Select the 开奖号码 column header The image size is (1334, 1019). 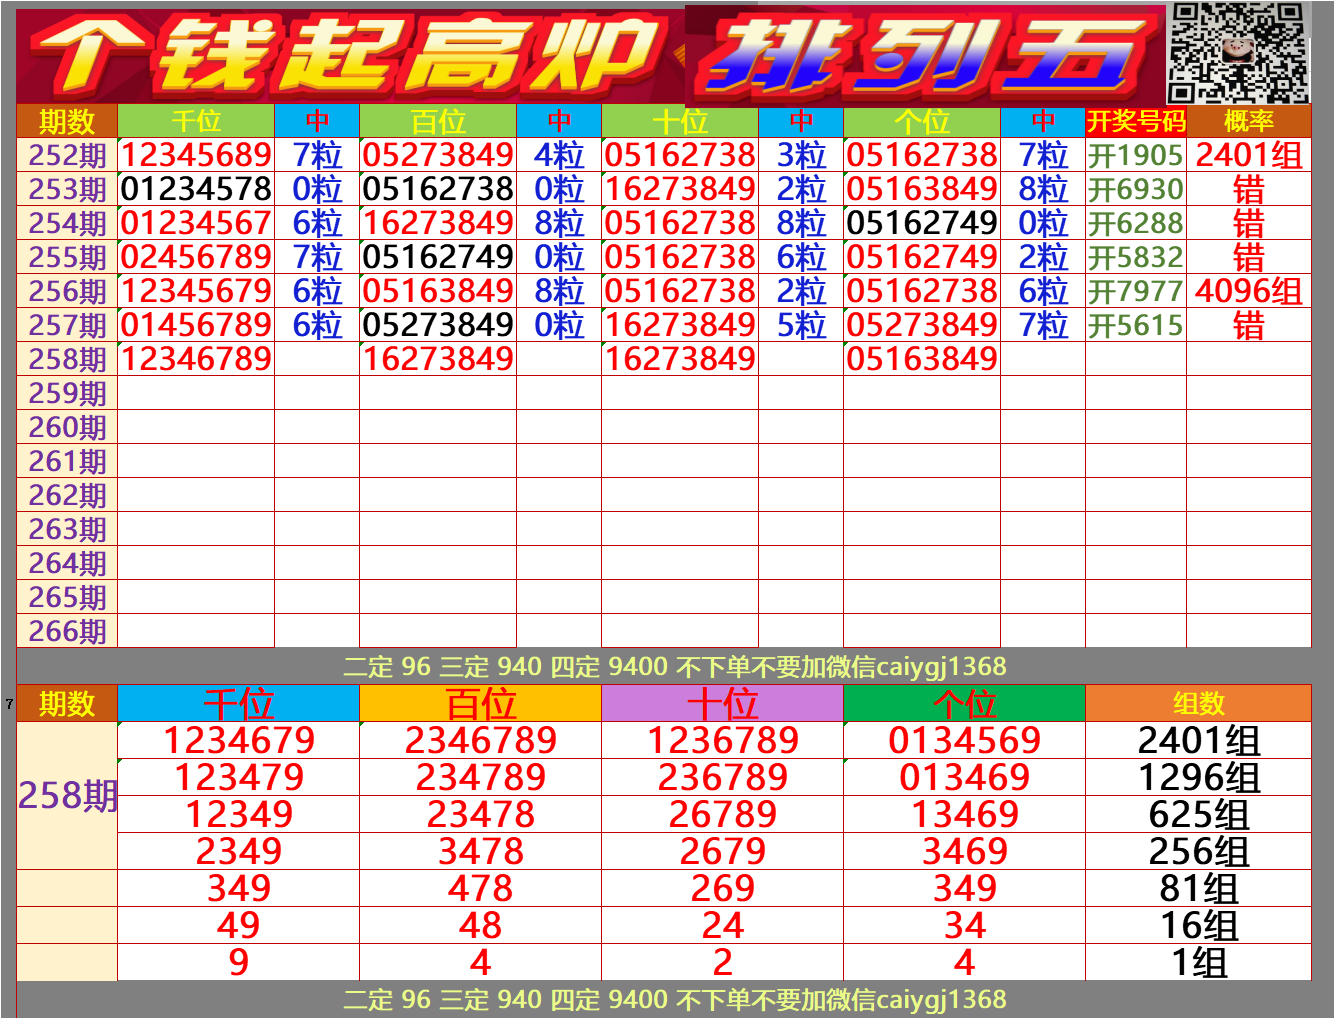[1135, 122]
